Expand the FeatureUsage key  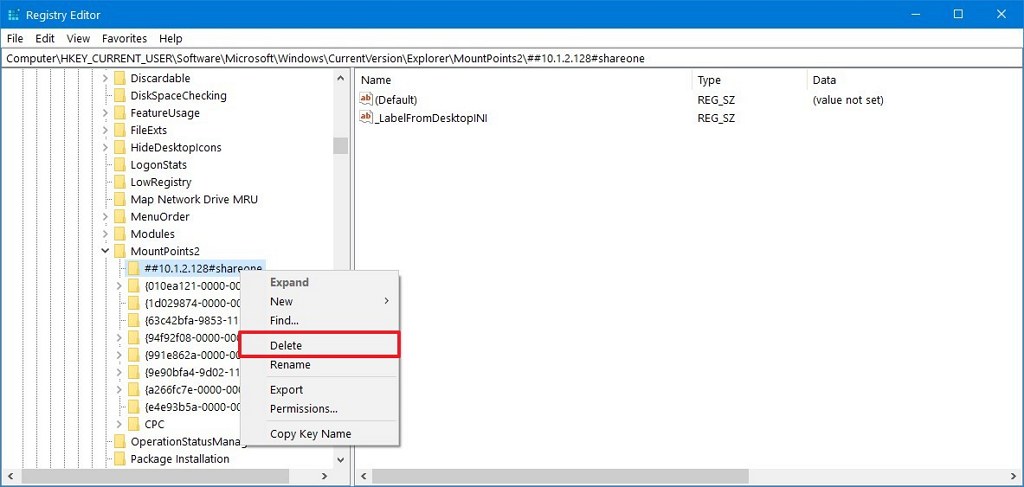(x=105, y=113)
